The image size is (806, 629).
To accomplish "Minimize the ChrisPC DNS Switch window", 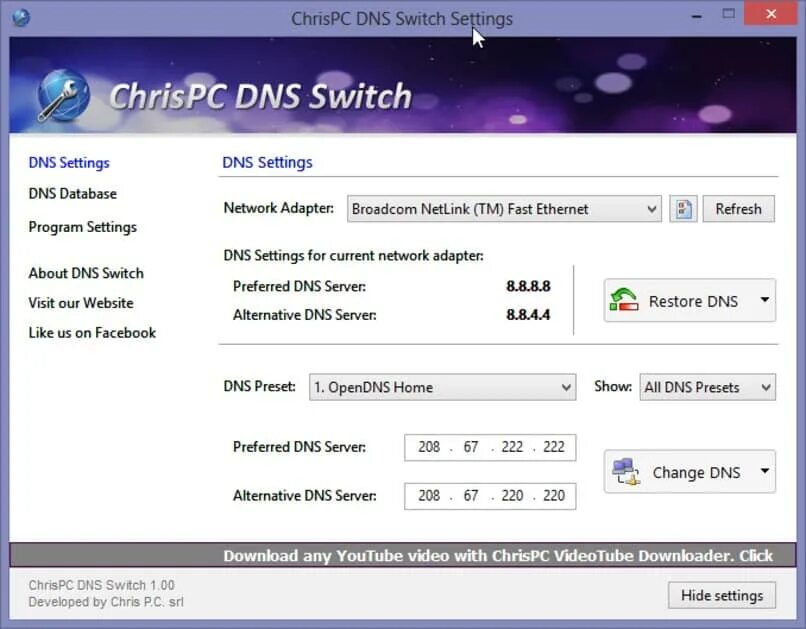I will [x=697, y=15].
